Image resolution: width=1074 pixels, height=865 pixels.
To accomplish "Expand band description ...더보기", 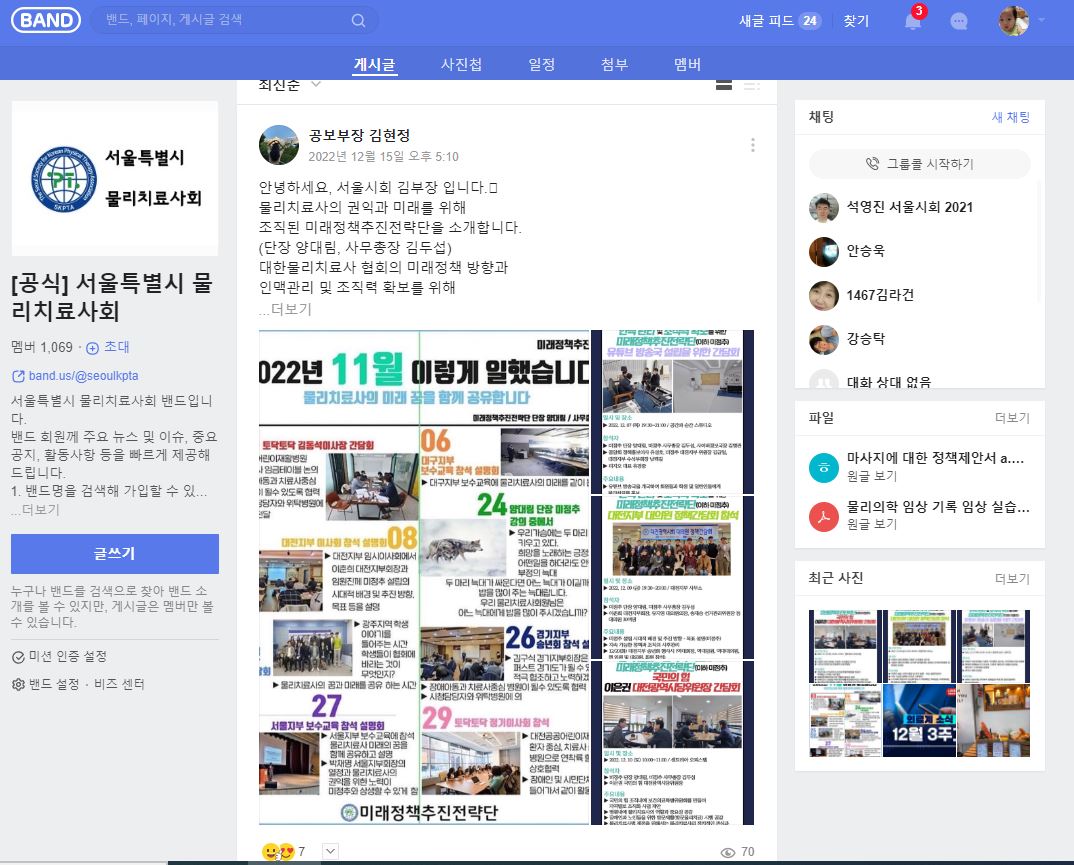I will 36,510.
